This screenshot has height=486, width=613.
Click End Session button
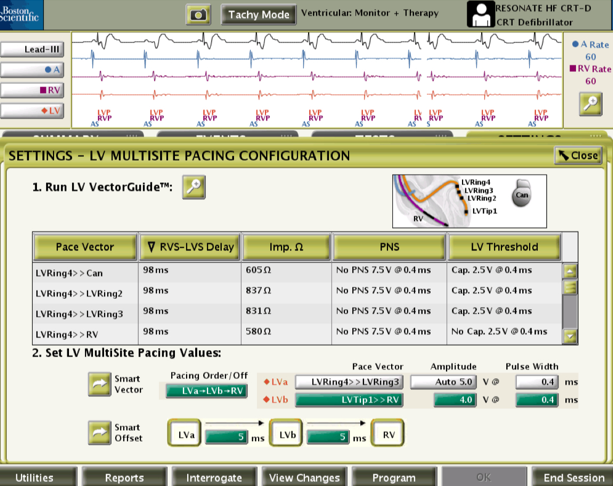click(572, 477)
